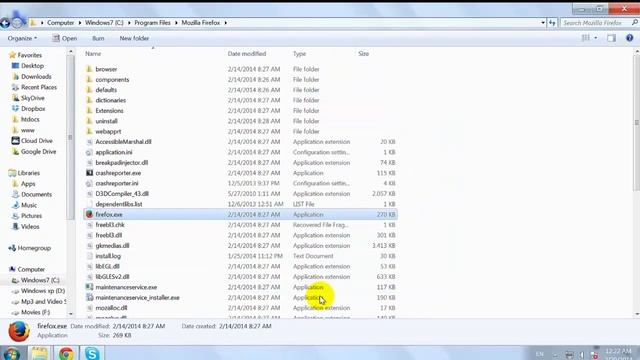
Task: Open SkyDrive in Favorites sidebar
Action: [x=32, y=98]
